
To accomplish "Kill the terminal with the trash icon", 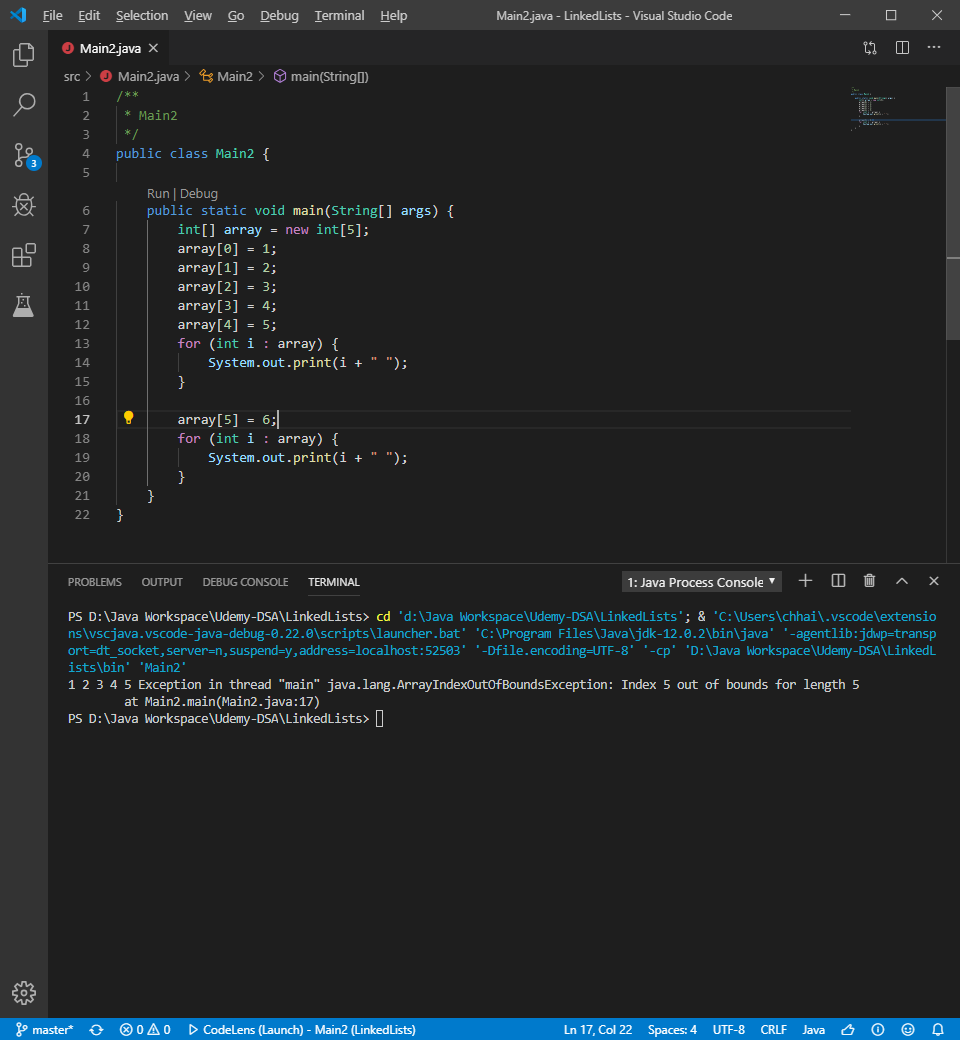I will [x=869, y=580].
